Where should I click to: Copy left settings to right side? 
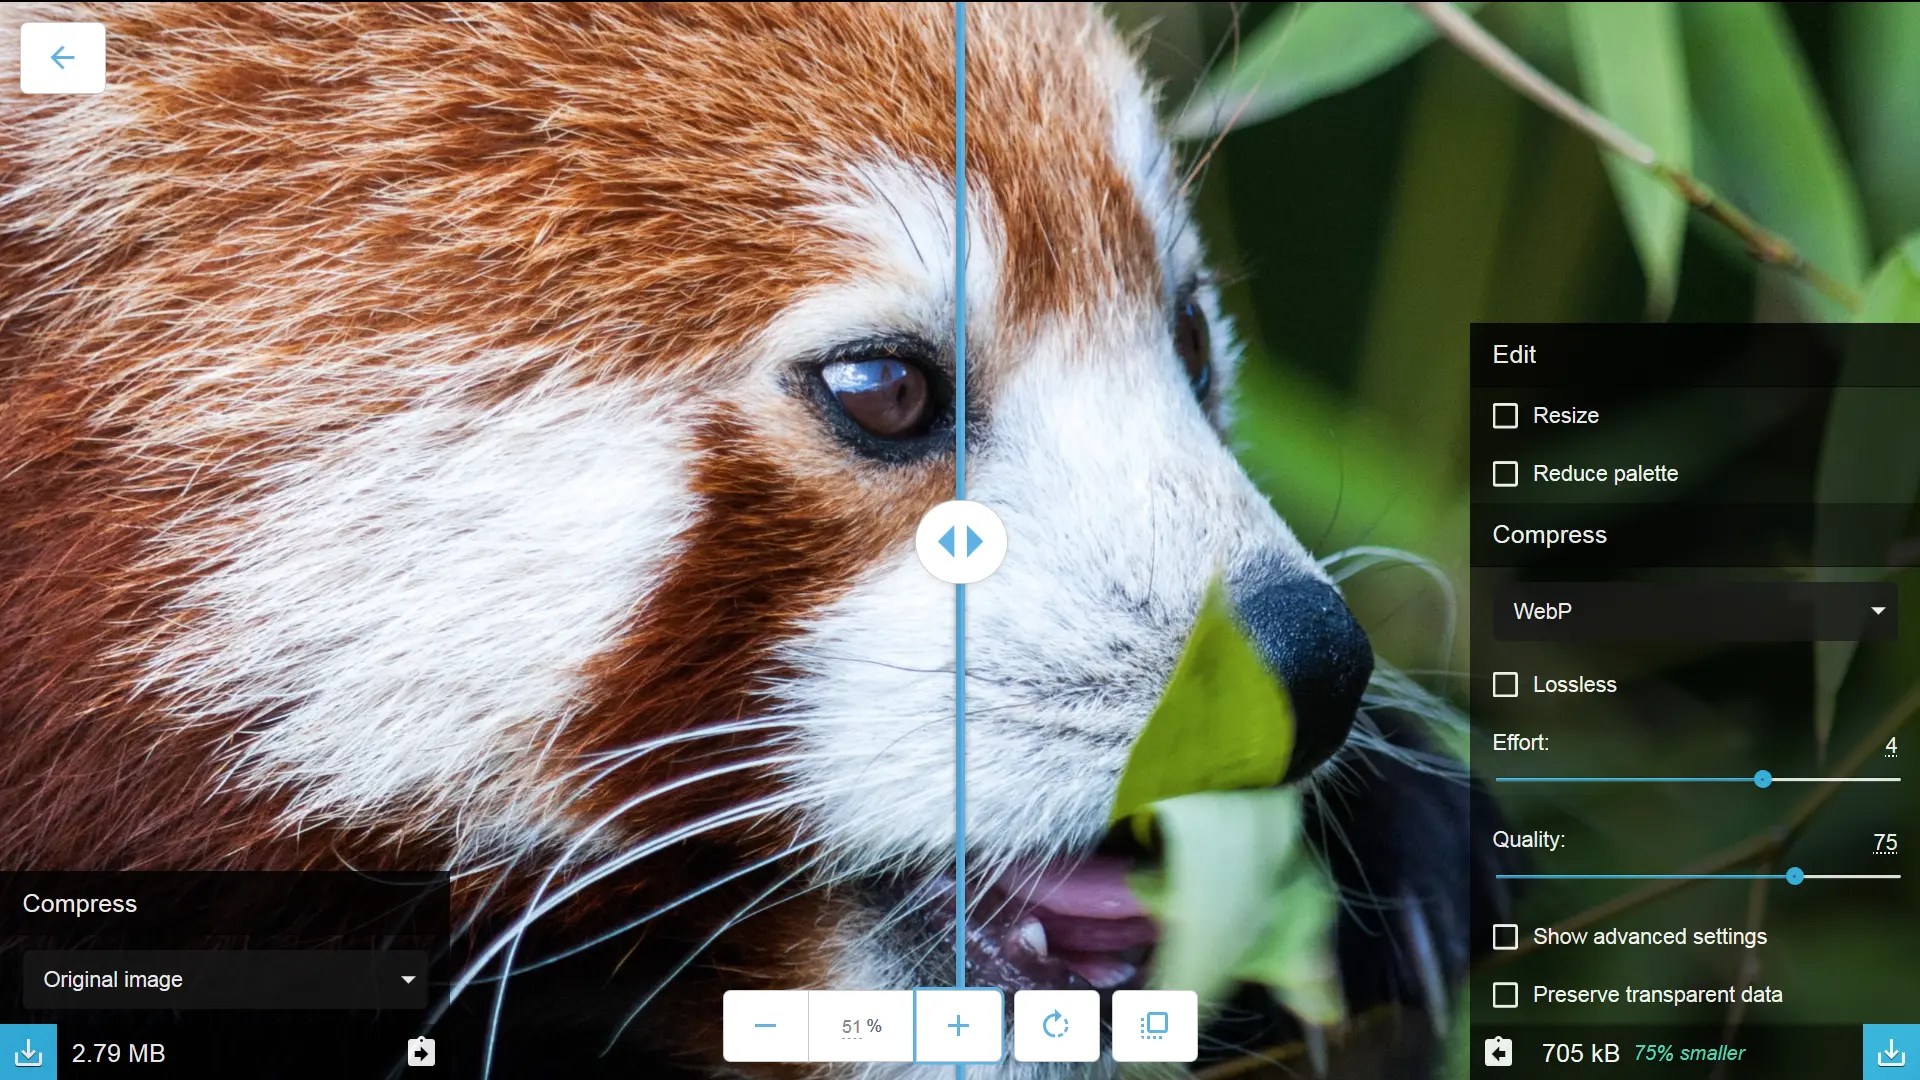click(421, 1052)
